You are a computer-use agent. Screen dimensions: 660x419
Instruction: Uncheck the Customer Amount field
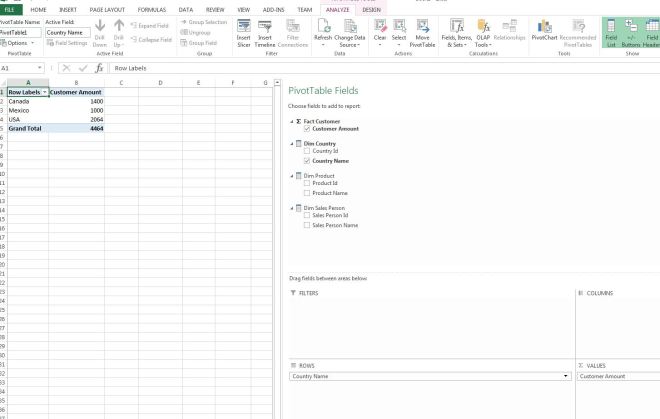pyautogui.click(x=307, y=129)
